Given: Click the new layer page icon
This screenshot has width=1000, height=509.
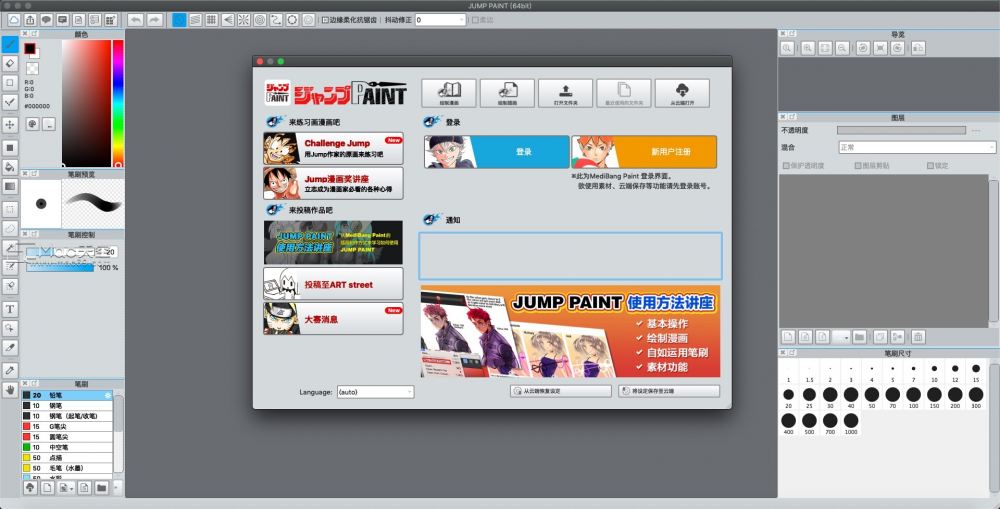Looking at the screenshot, I should point(788,337).
